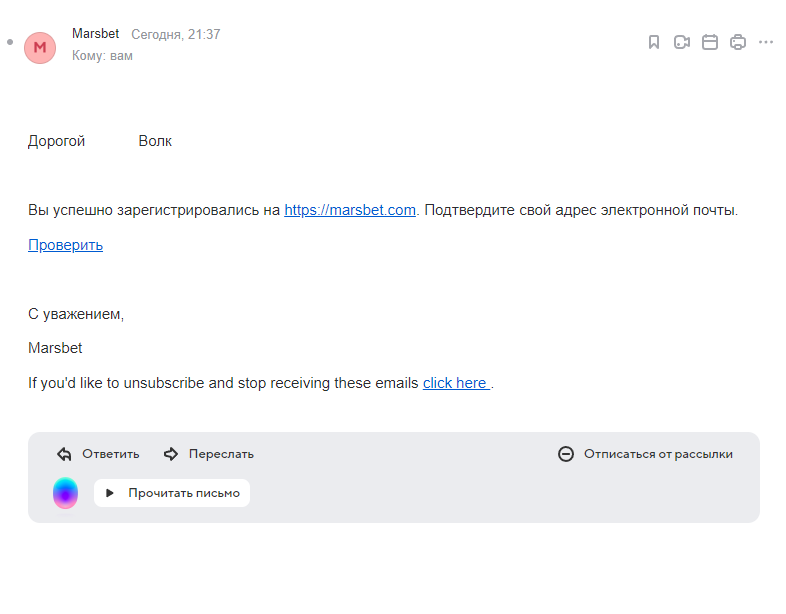Click Отписаться от рассылки text
The height and width of the screenshot is (614, 786).
point(658,454)
